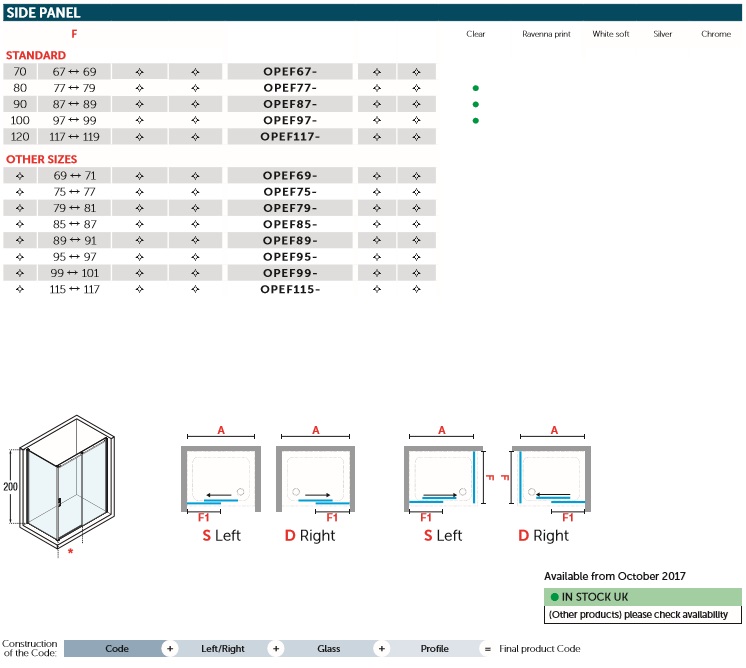Click the please check availability notice

click(x=644, y=614)
